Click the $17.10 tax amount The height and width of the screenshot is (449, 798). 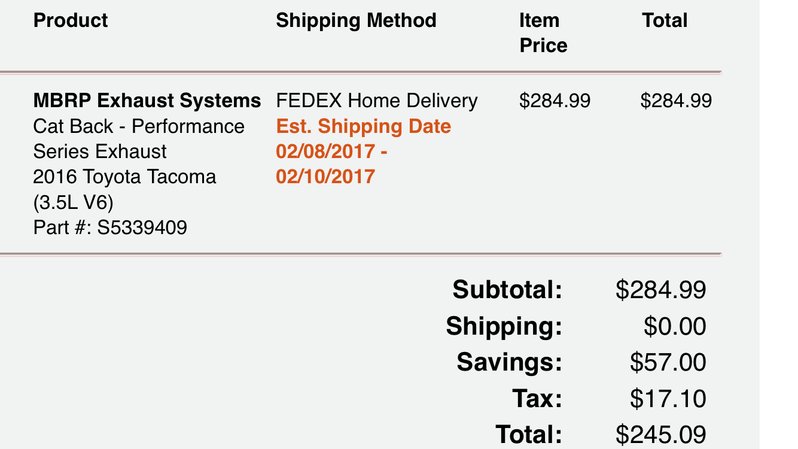(668, 398)
